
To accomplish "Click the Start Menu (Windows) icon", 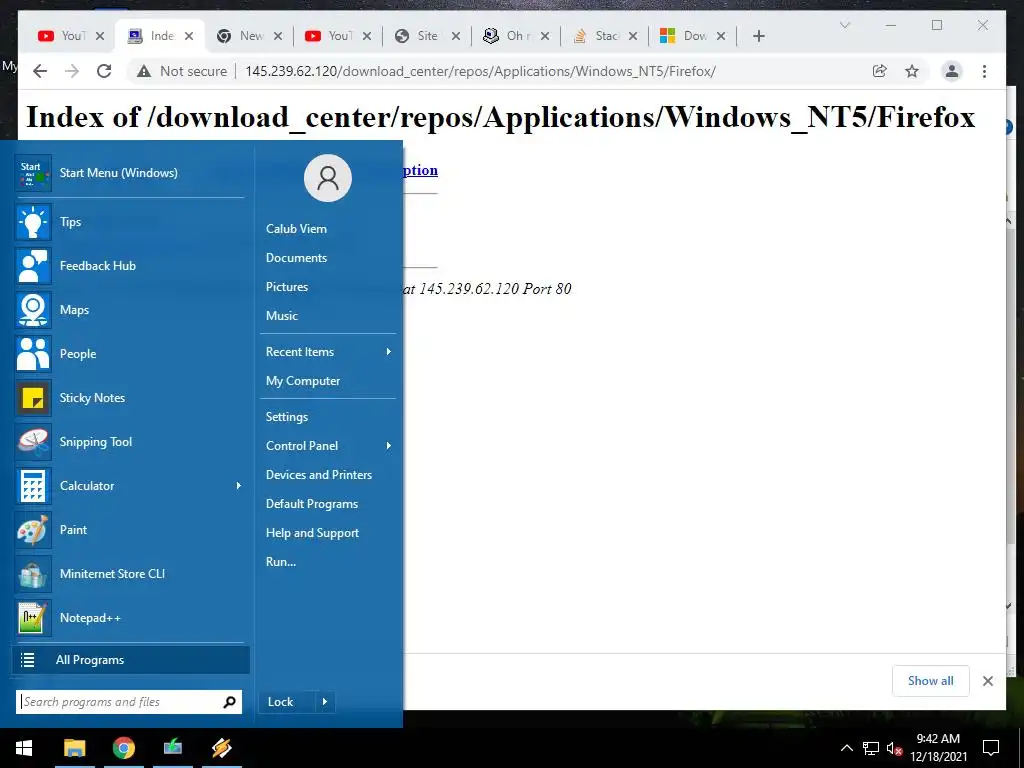I will pos(33,173).
